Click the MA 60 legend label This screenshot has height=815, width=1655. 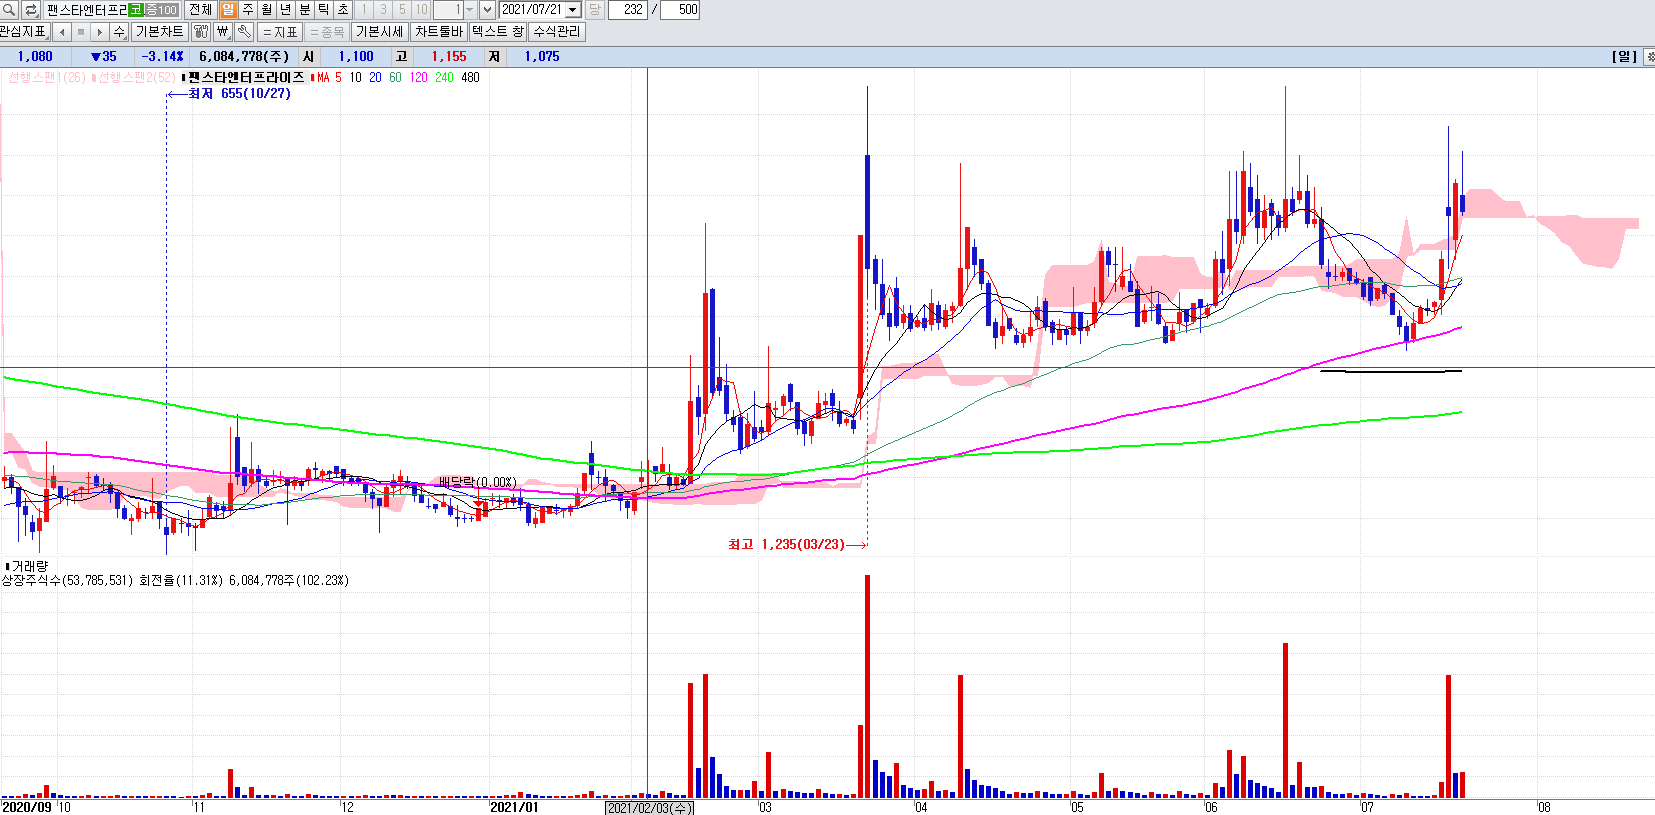(x=395, y=77)
